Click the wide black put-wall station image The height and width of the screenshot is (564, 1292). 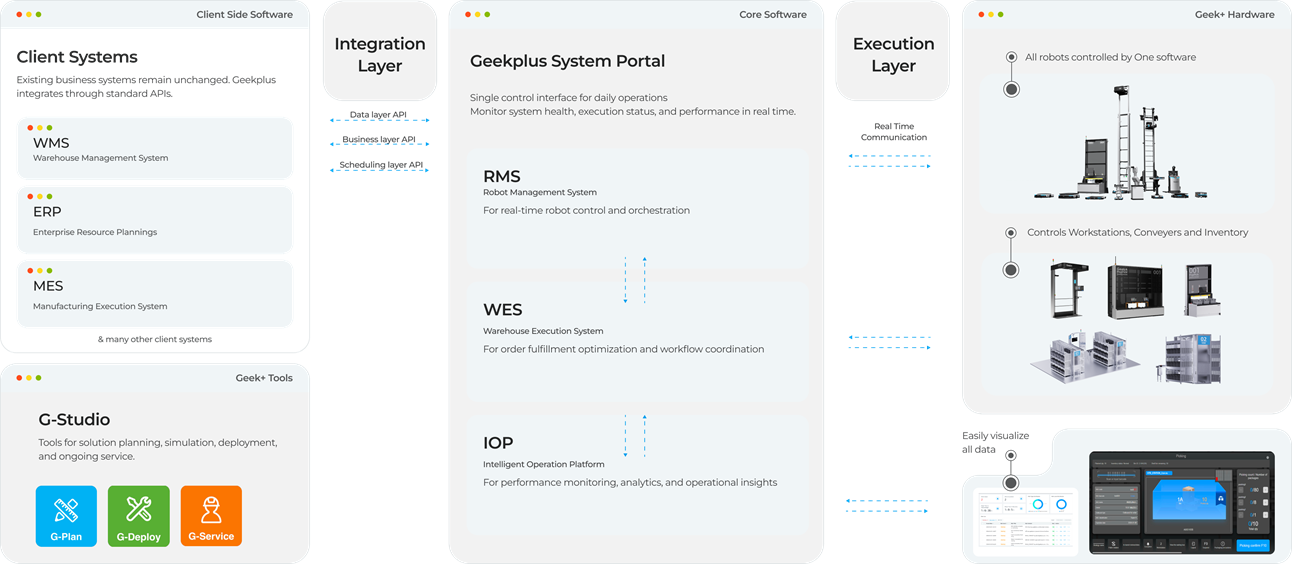(x=1135, y=288)
